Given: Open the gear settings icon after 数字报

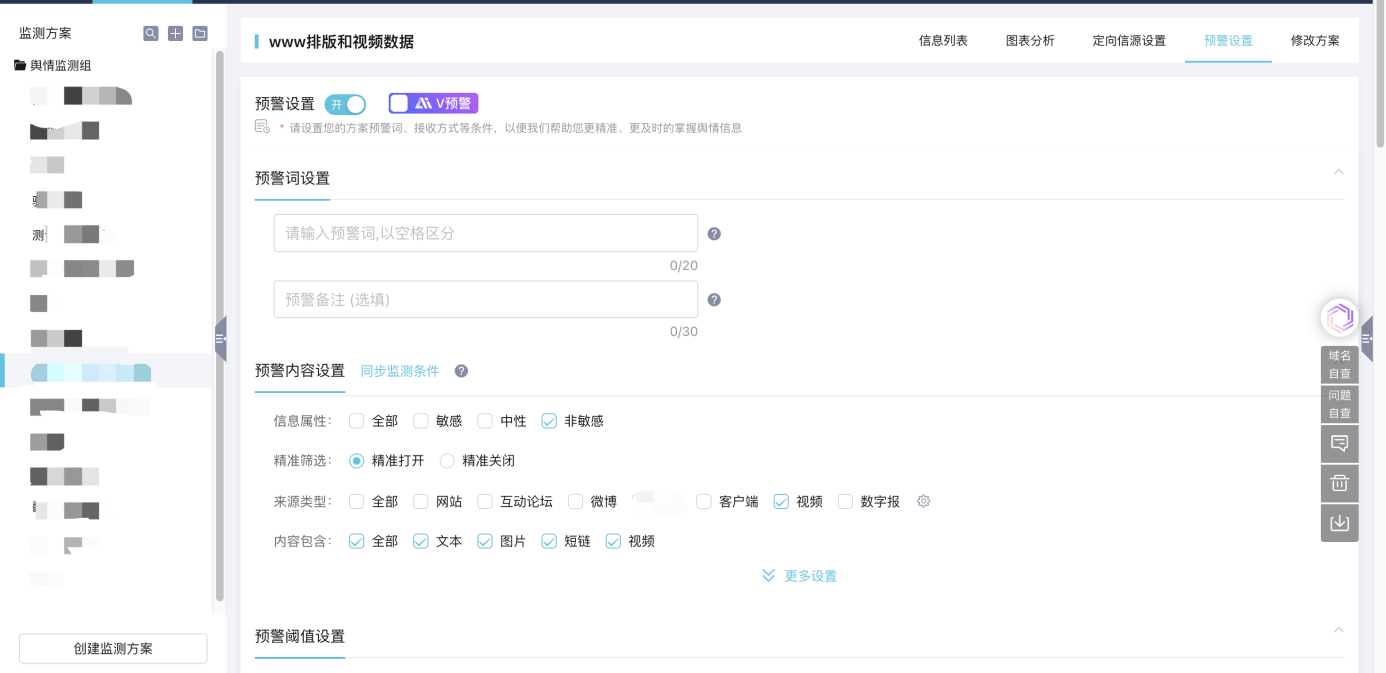Looking at the screenshot, I should (924, 501).
